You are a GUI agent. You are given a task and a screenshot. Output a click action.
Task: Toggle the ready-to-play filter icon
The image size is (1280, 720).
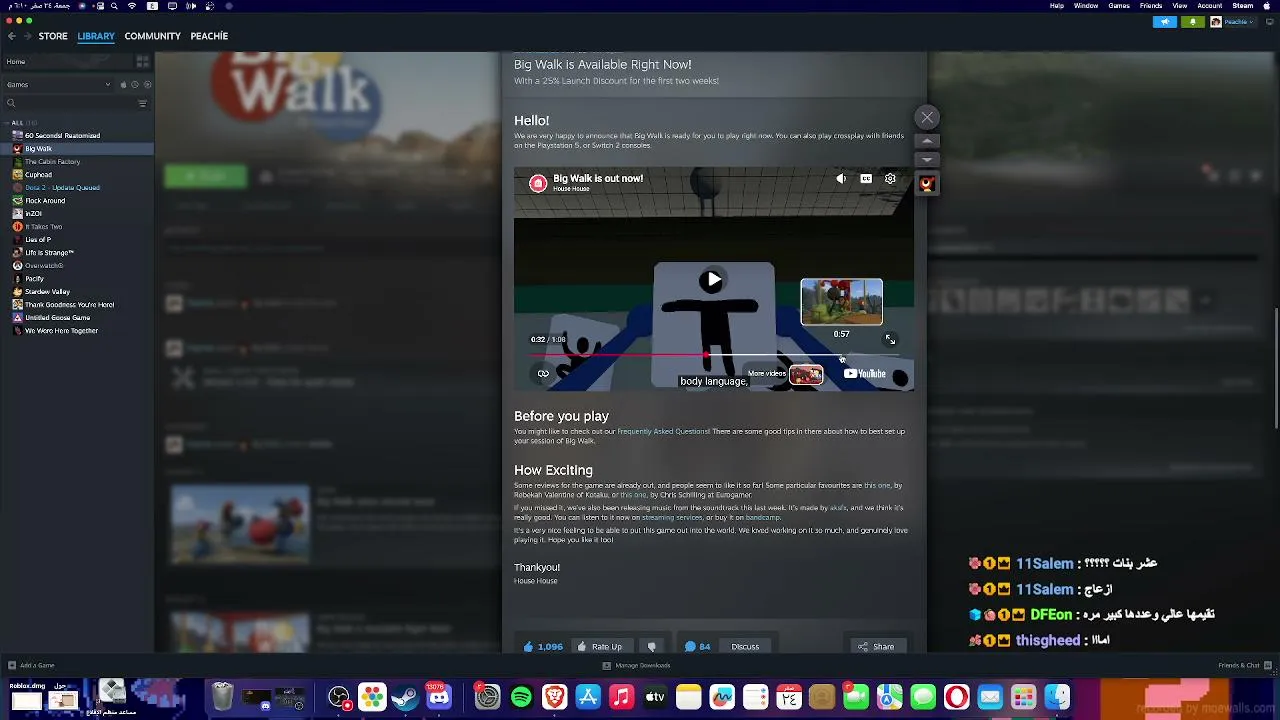(x=147, y=85)
